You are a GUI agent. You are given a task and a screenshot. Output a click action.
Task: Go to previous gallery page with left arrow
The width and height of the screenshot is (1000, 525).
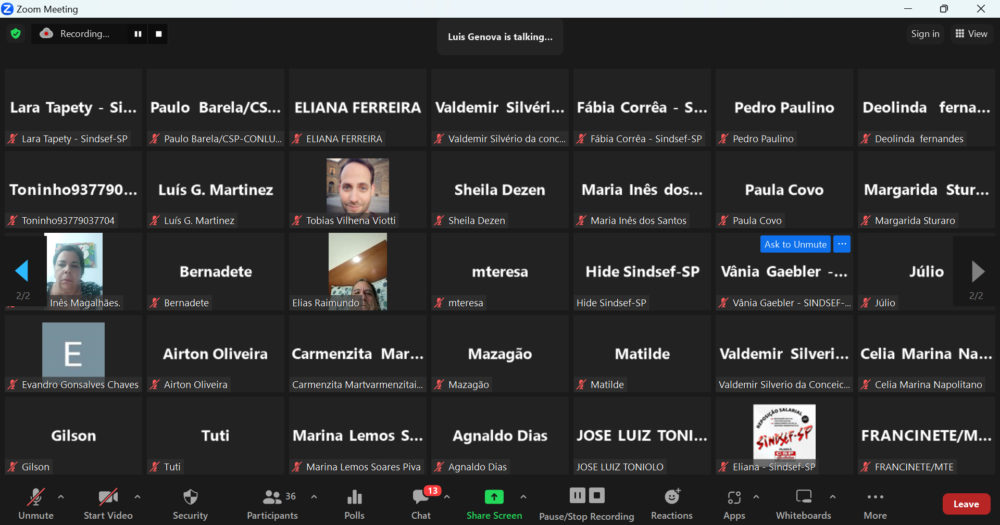click(x=22, y=271)
